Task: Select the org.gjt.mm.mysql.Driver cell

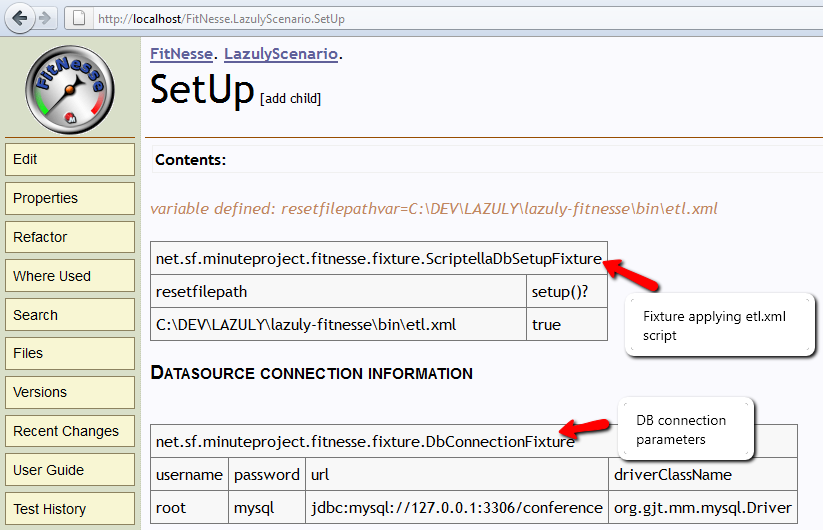Action: click(x=703, y=507)
